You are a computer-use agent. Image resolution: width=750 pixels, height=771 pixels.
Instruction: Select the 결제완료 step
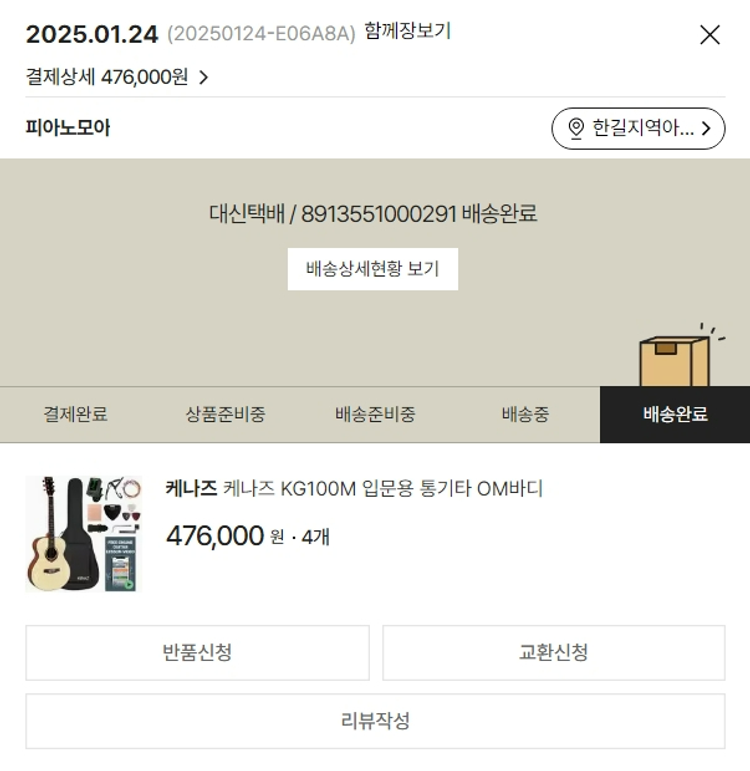tap(75, 414)
